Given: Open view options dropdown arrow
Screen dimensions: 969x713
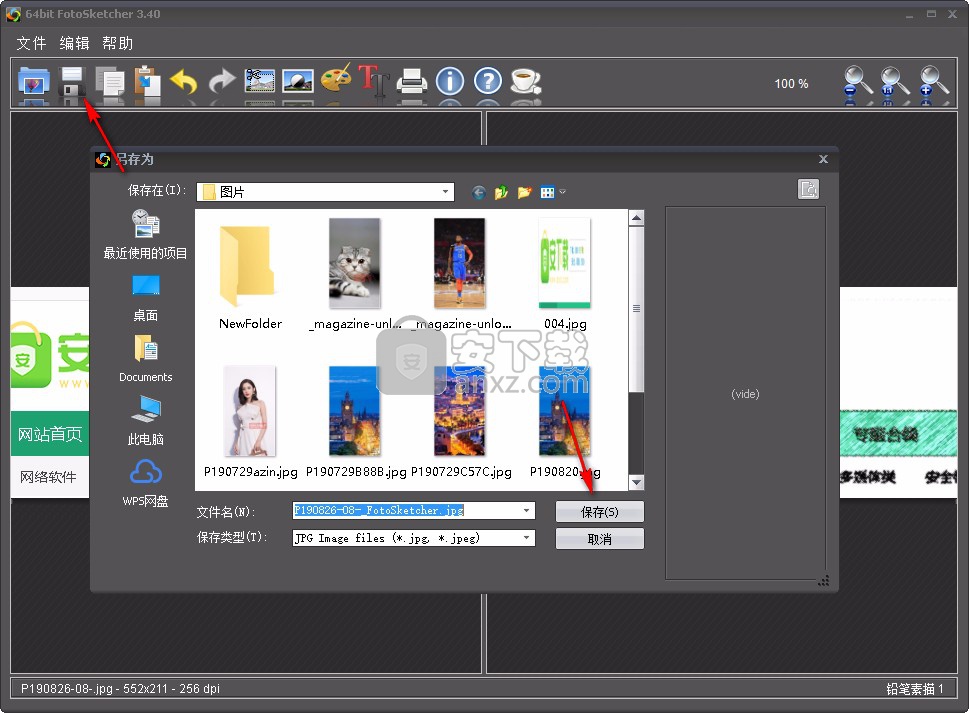Looking at the screenshot, I should pos(562,193).
